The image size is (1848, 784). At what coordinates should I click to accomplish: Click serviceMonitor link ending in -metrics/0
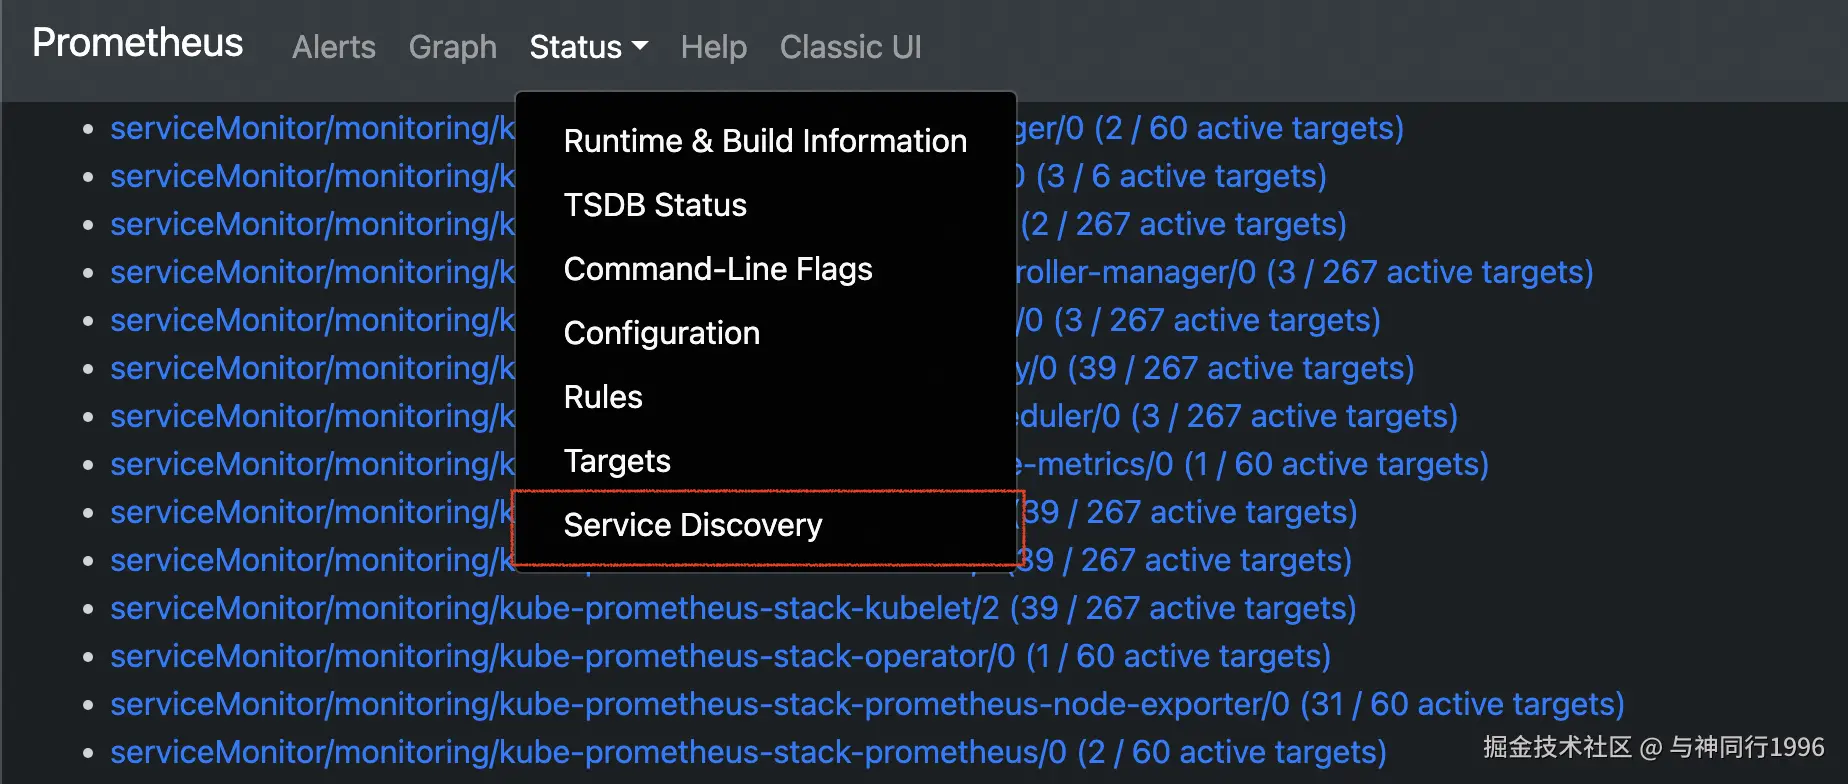1250,464
